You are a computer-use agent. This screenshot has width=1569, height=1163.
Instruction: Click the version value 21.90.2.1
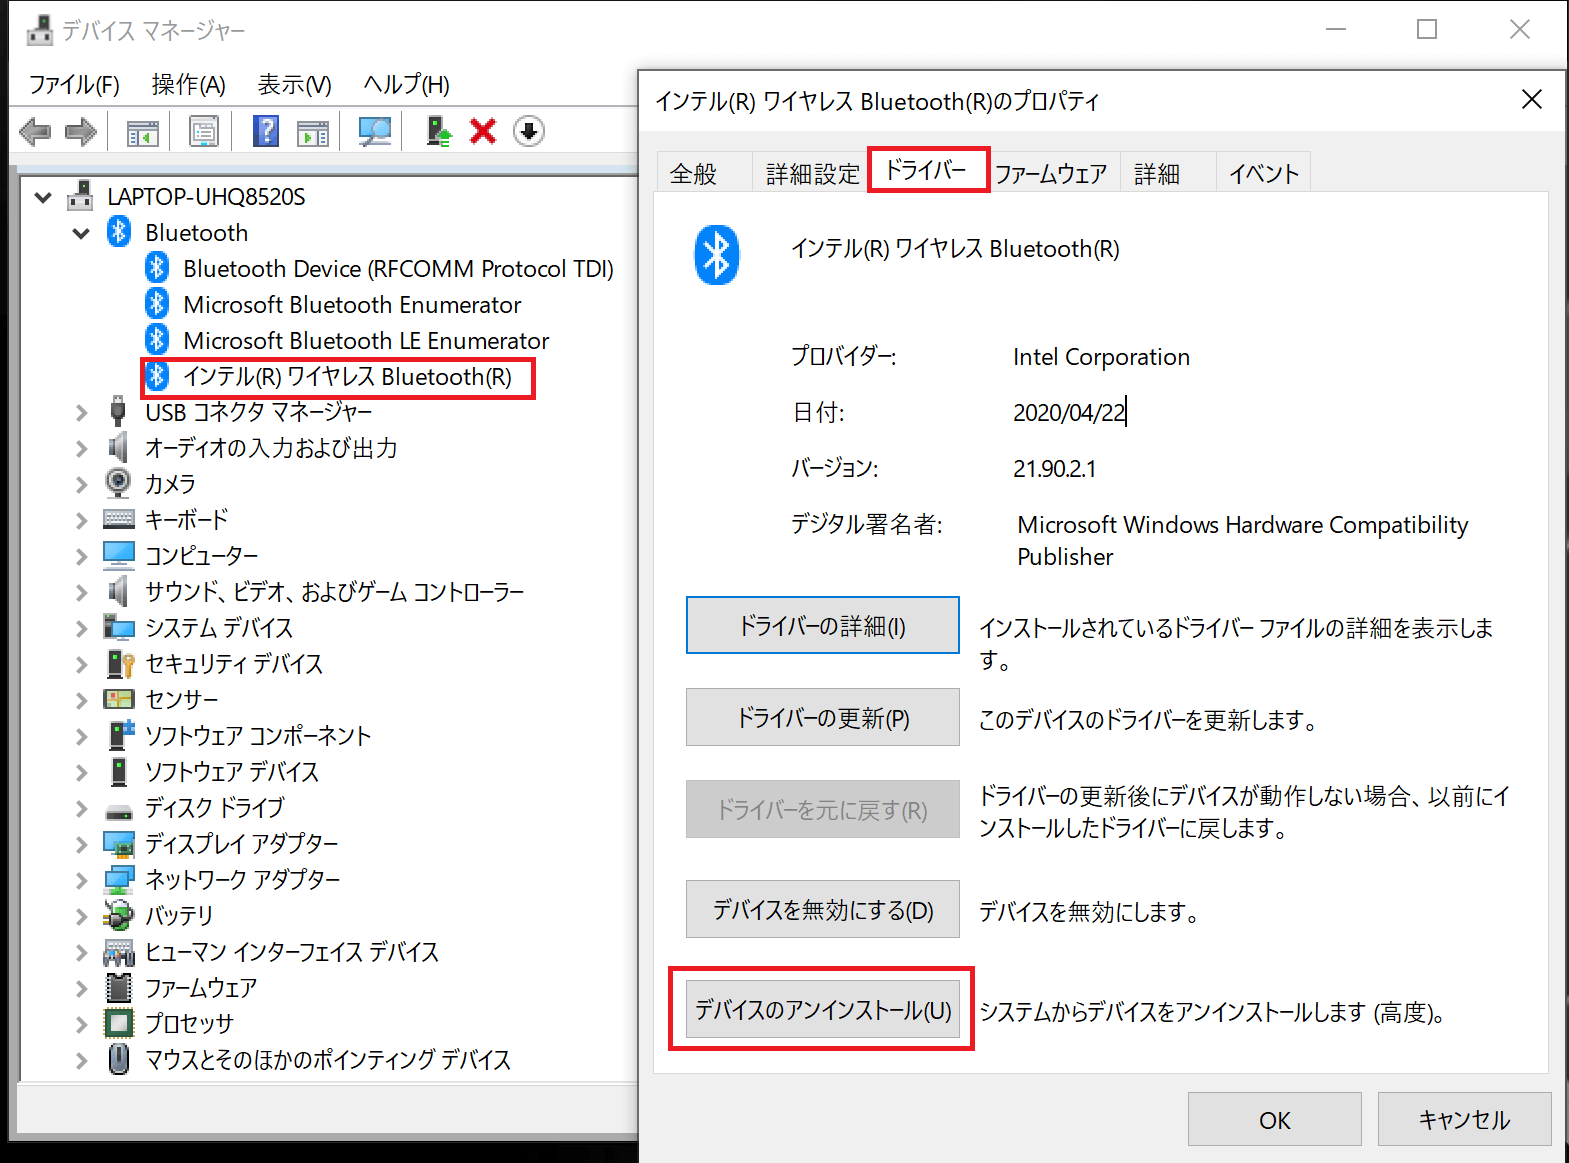1054,469
